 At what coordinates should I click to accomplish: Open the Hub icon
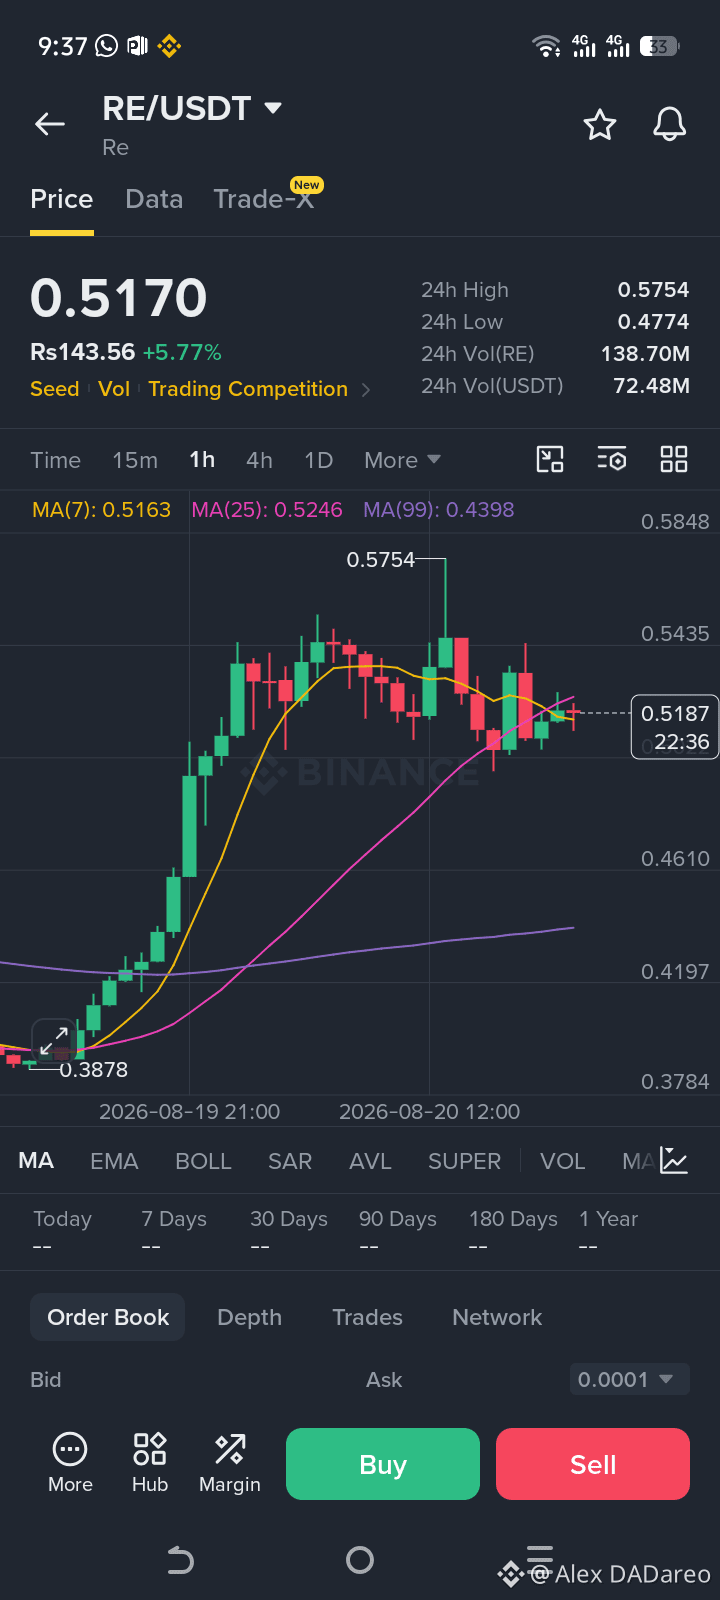(150, 1463)
